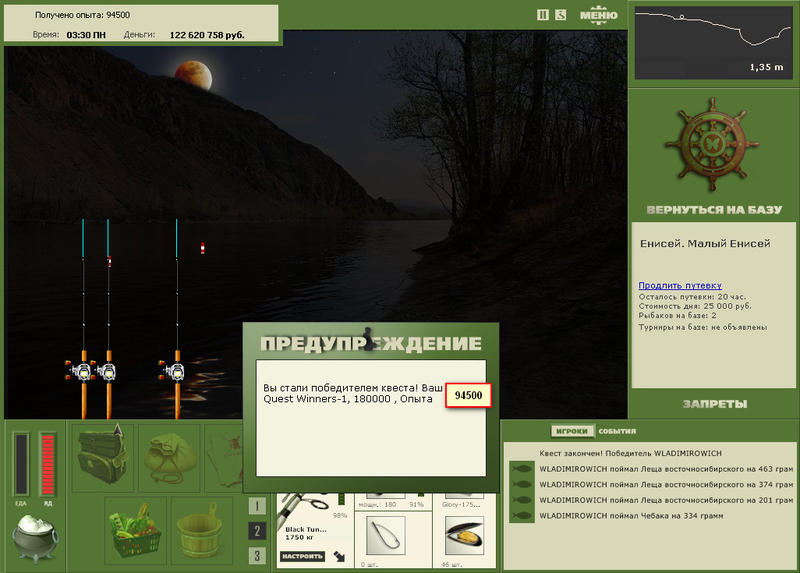The height and width of the screenshot is (573, 800).
Task: Open the ЗАПРЕТЫ section
Action: [715, 404]
